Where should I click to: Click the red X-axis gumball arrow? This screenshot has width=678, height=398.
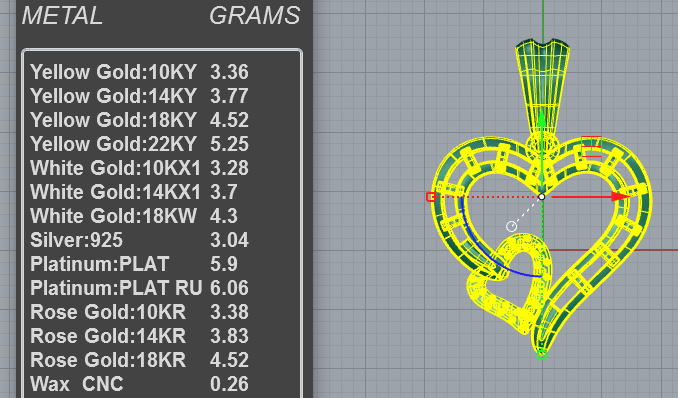[x=621, y=196]
